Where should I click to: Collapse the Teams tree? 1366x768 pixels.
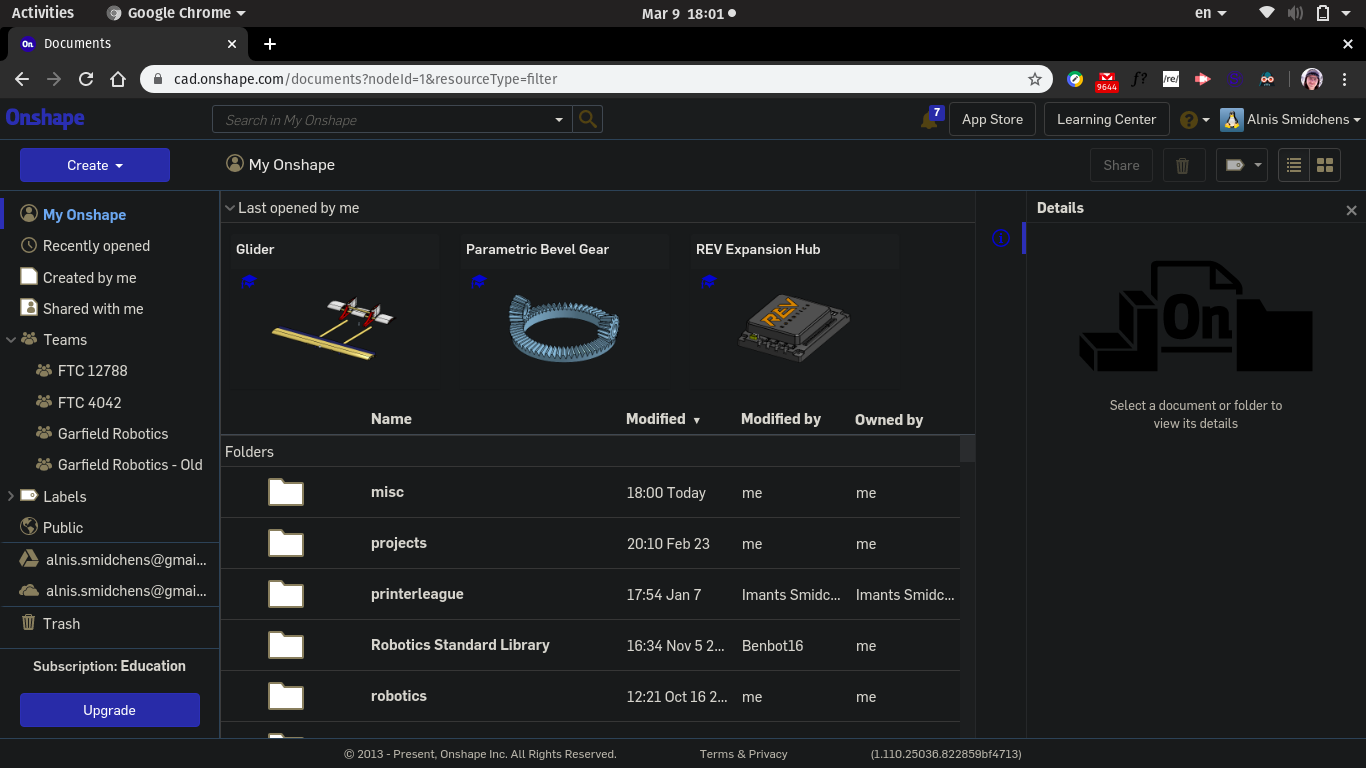tap(11, 340)
